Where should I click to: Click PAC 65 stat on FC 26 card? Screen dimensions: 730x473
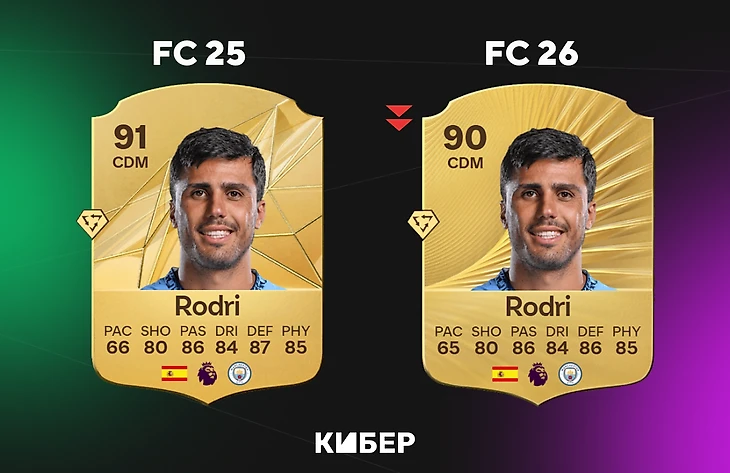point(448,340)
